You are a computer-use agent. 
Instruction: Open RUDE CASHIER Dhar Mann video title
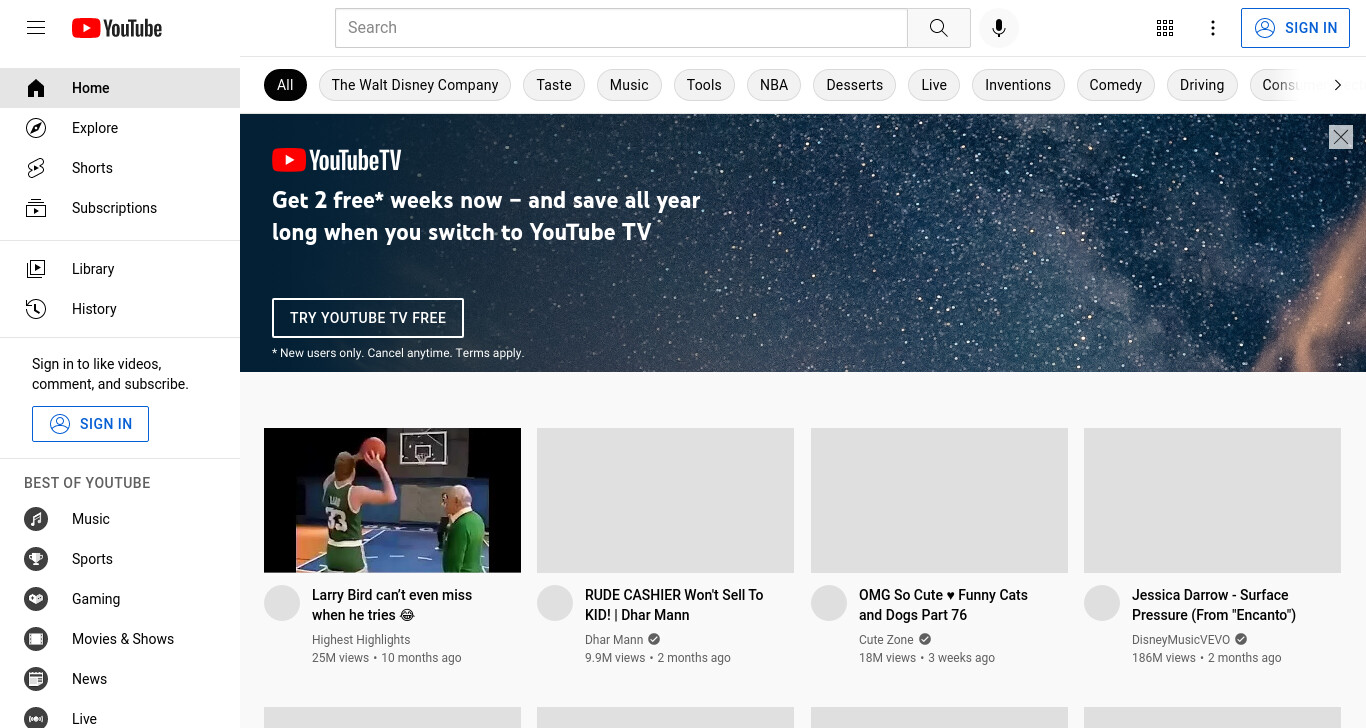click(x=674, y=605)
